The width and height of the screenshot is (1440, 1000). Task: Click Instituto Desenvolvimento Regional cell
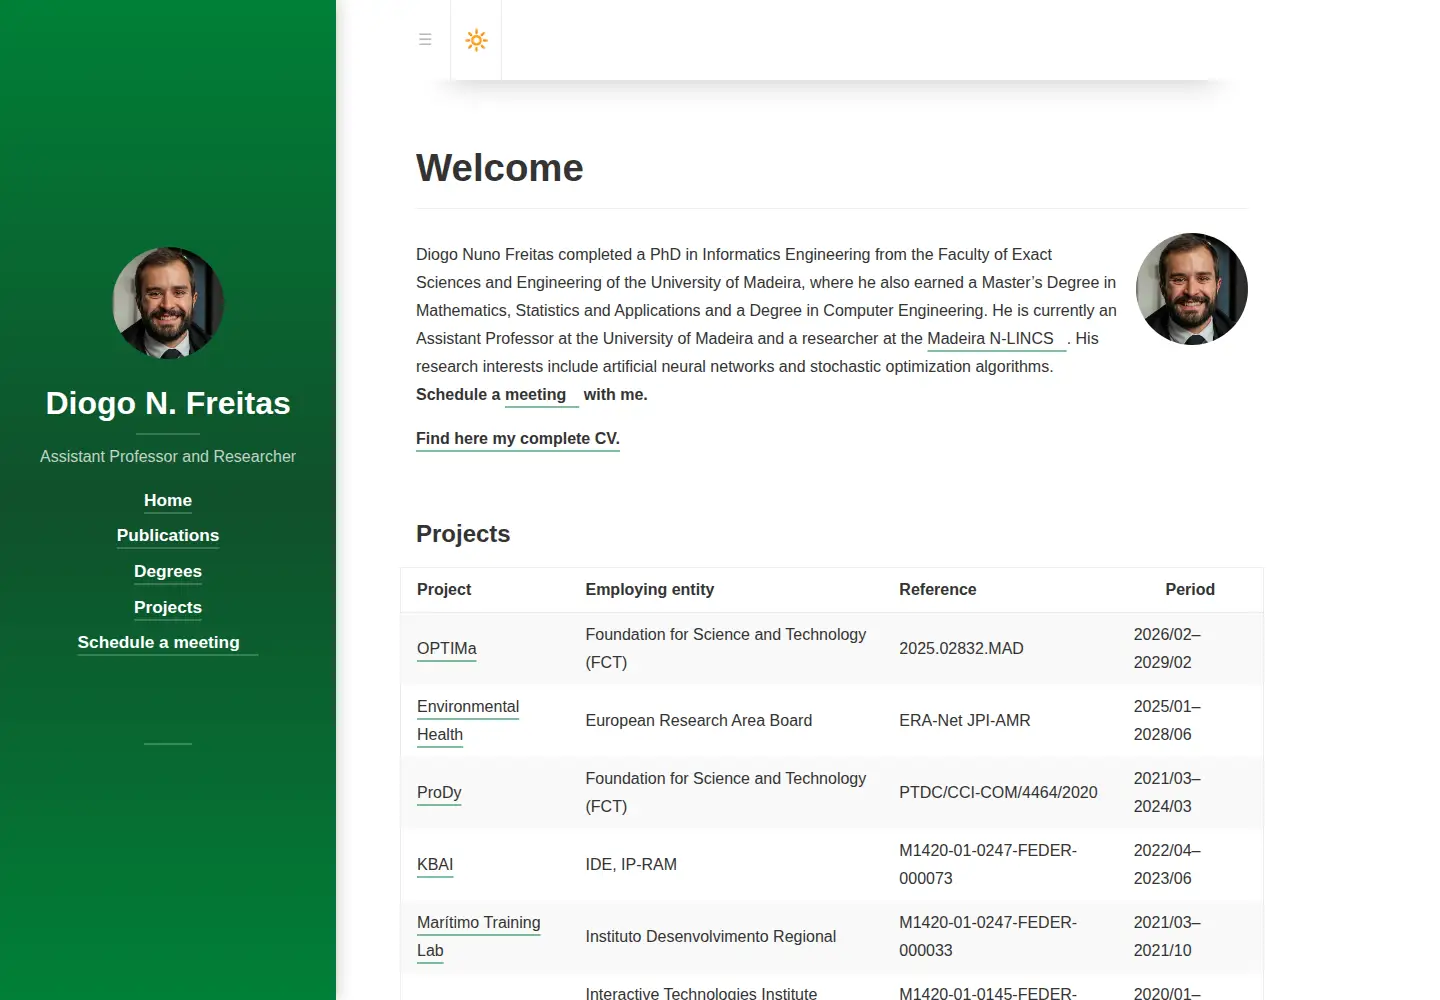coord(711,936)
